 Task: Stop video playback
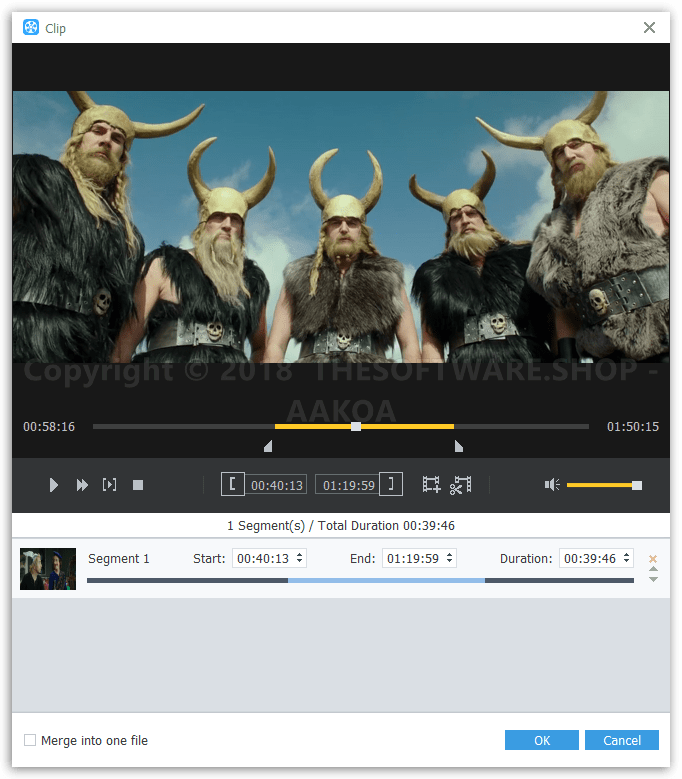click(x=138, y=485)
